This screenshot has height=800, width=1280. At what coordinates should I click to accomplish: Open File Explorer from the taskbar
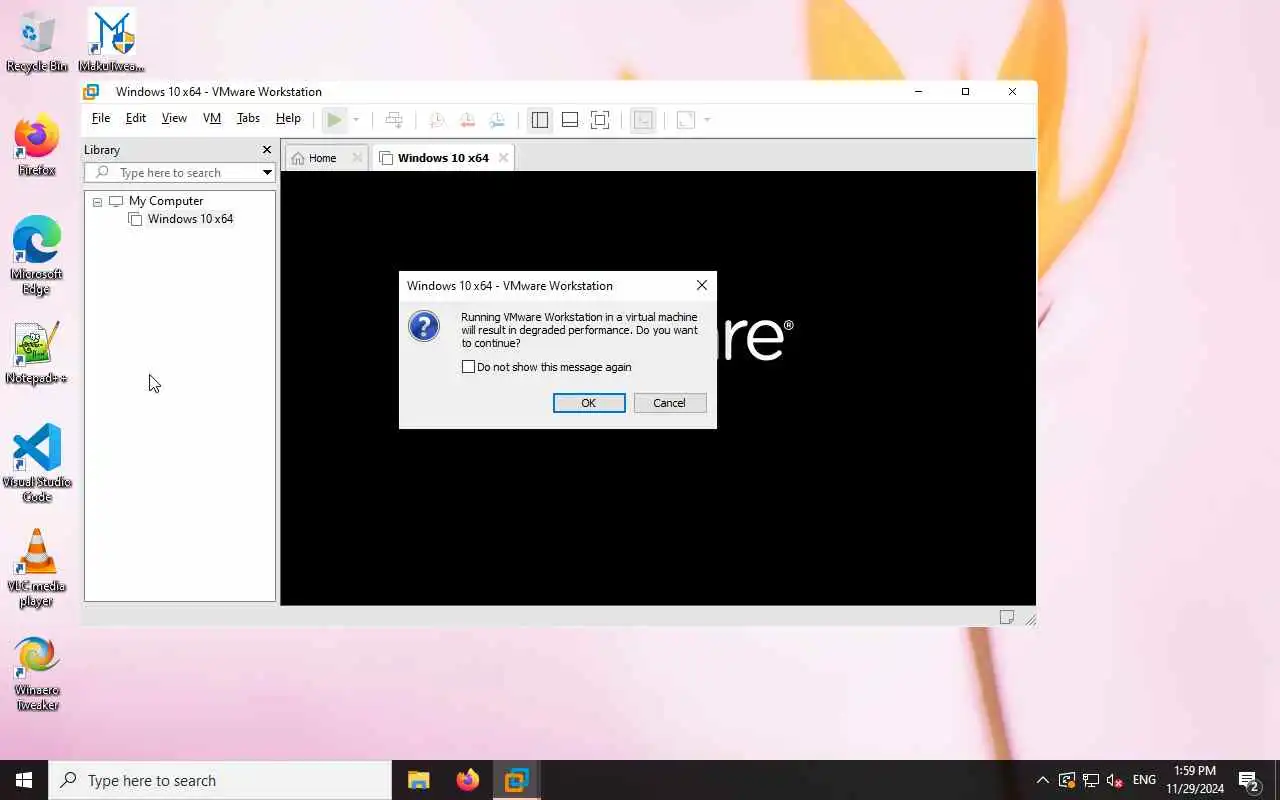click(x=418, y=780)
